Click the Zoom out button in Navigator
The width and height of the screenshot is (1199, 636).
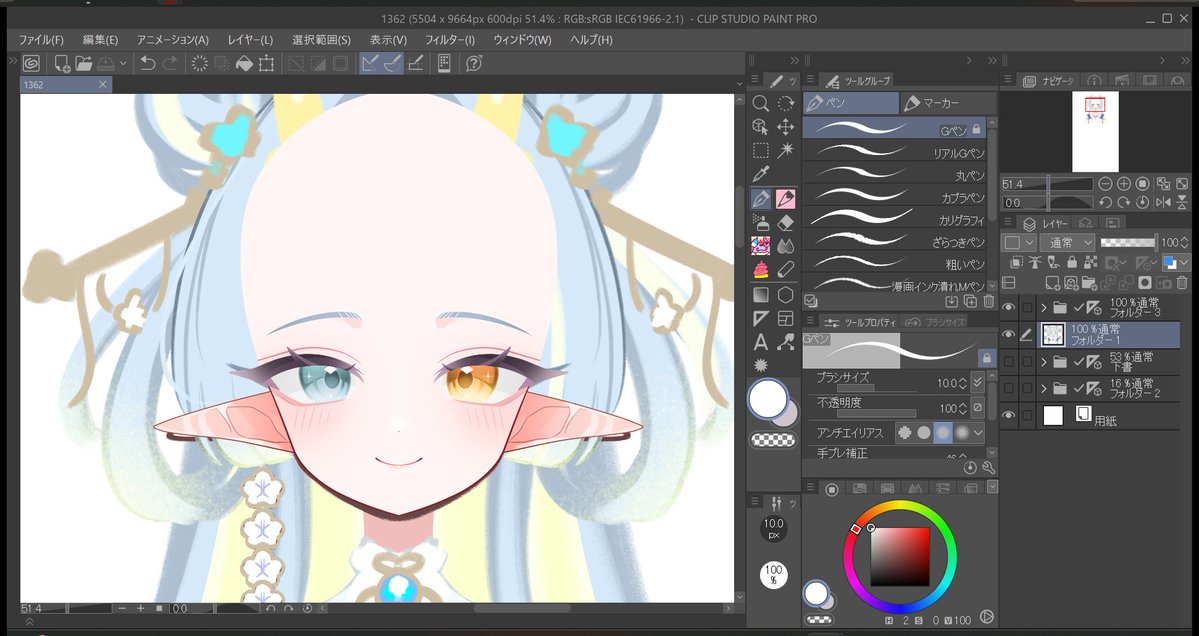pos(1105,183)
